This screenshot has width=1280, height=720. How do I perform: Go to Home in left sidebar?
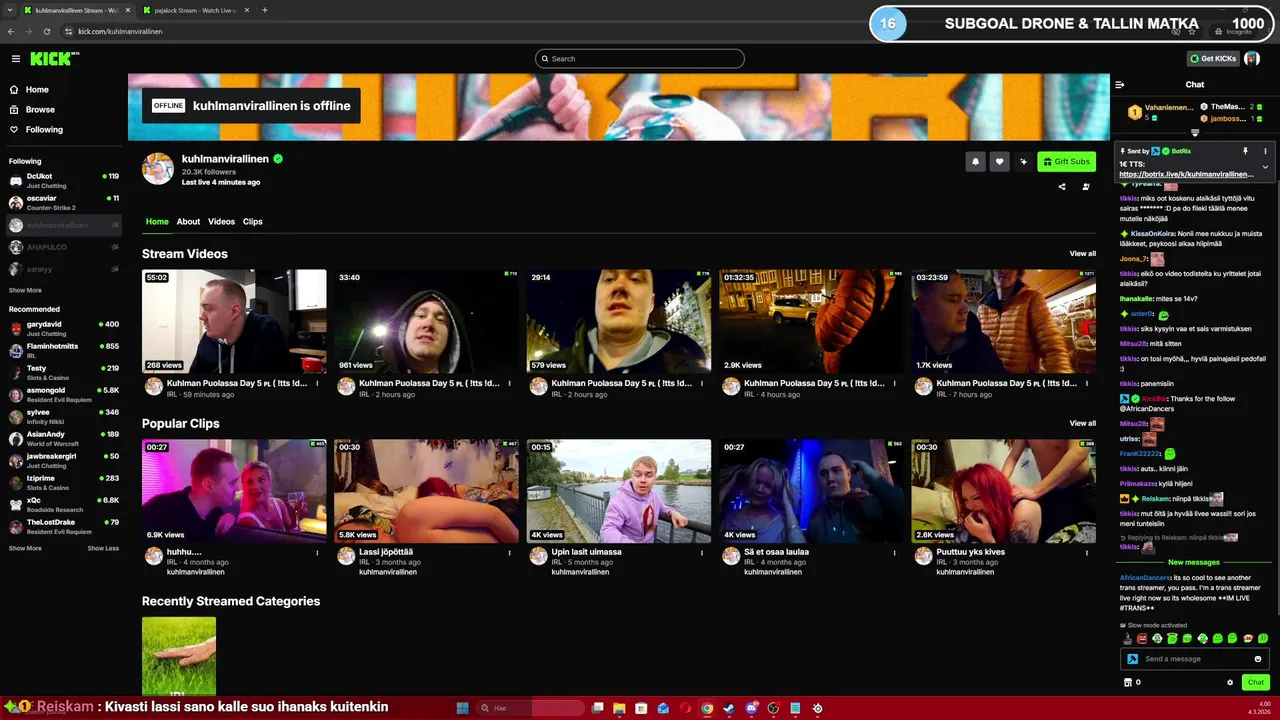37,90
